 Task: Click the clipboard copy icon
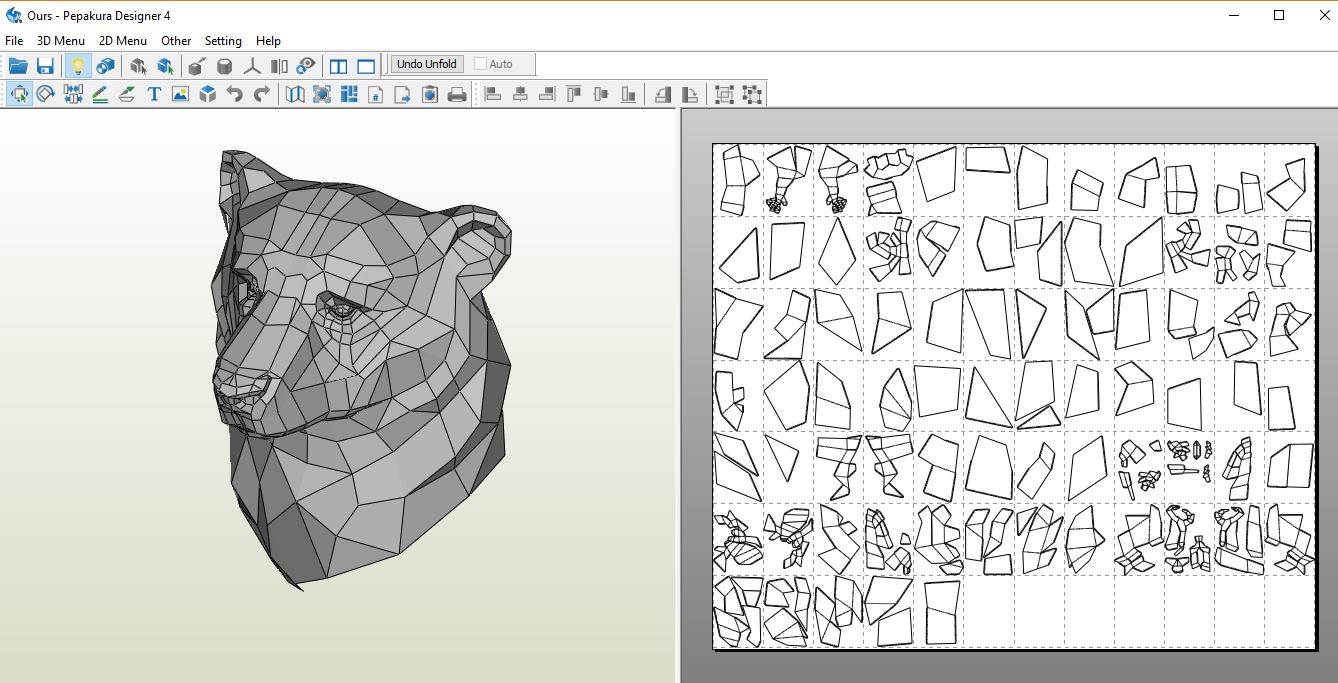[x=430, y=94]
